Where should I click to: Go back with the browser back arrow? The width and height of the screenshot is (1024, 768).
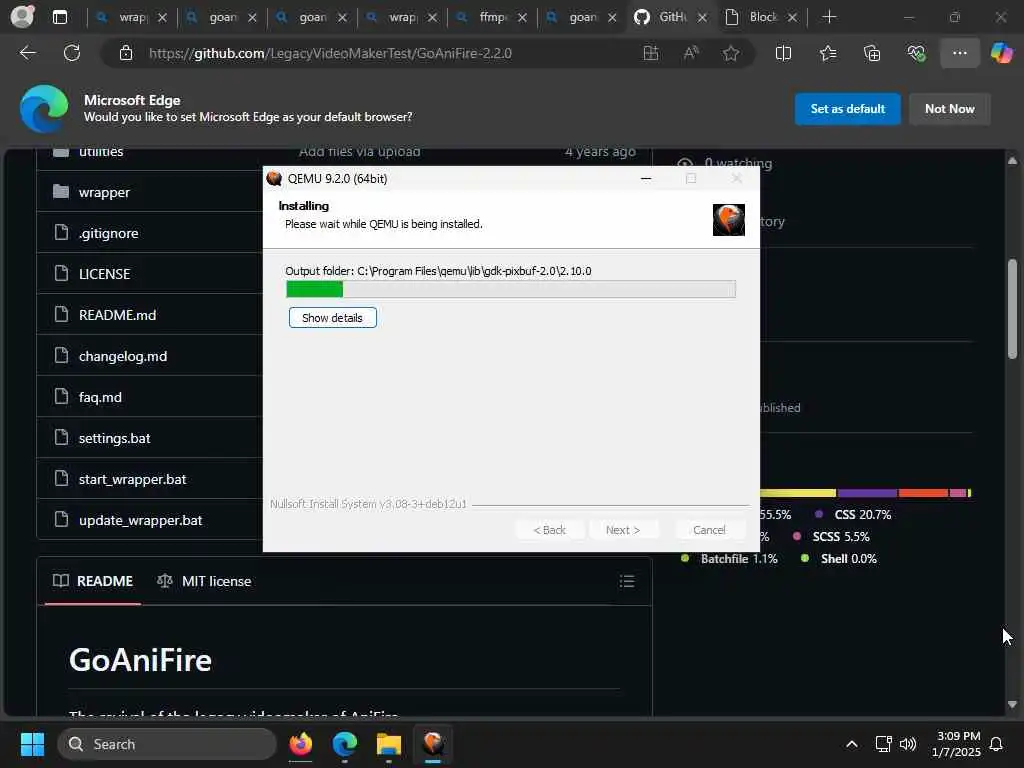pyautogui.click(x=27, y=53)
